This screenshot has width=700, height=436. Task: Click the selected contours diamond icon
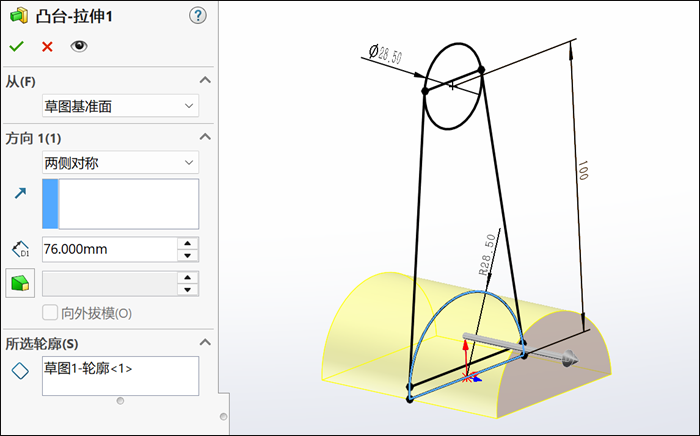[20, 372]
